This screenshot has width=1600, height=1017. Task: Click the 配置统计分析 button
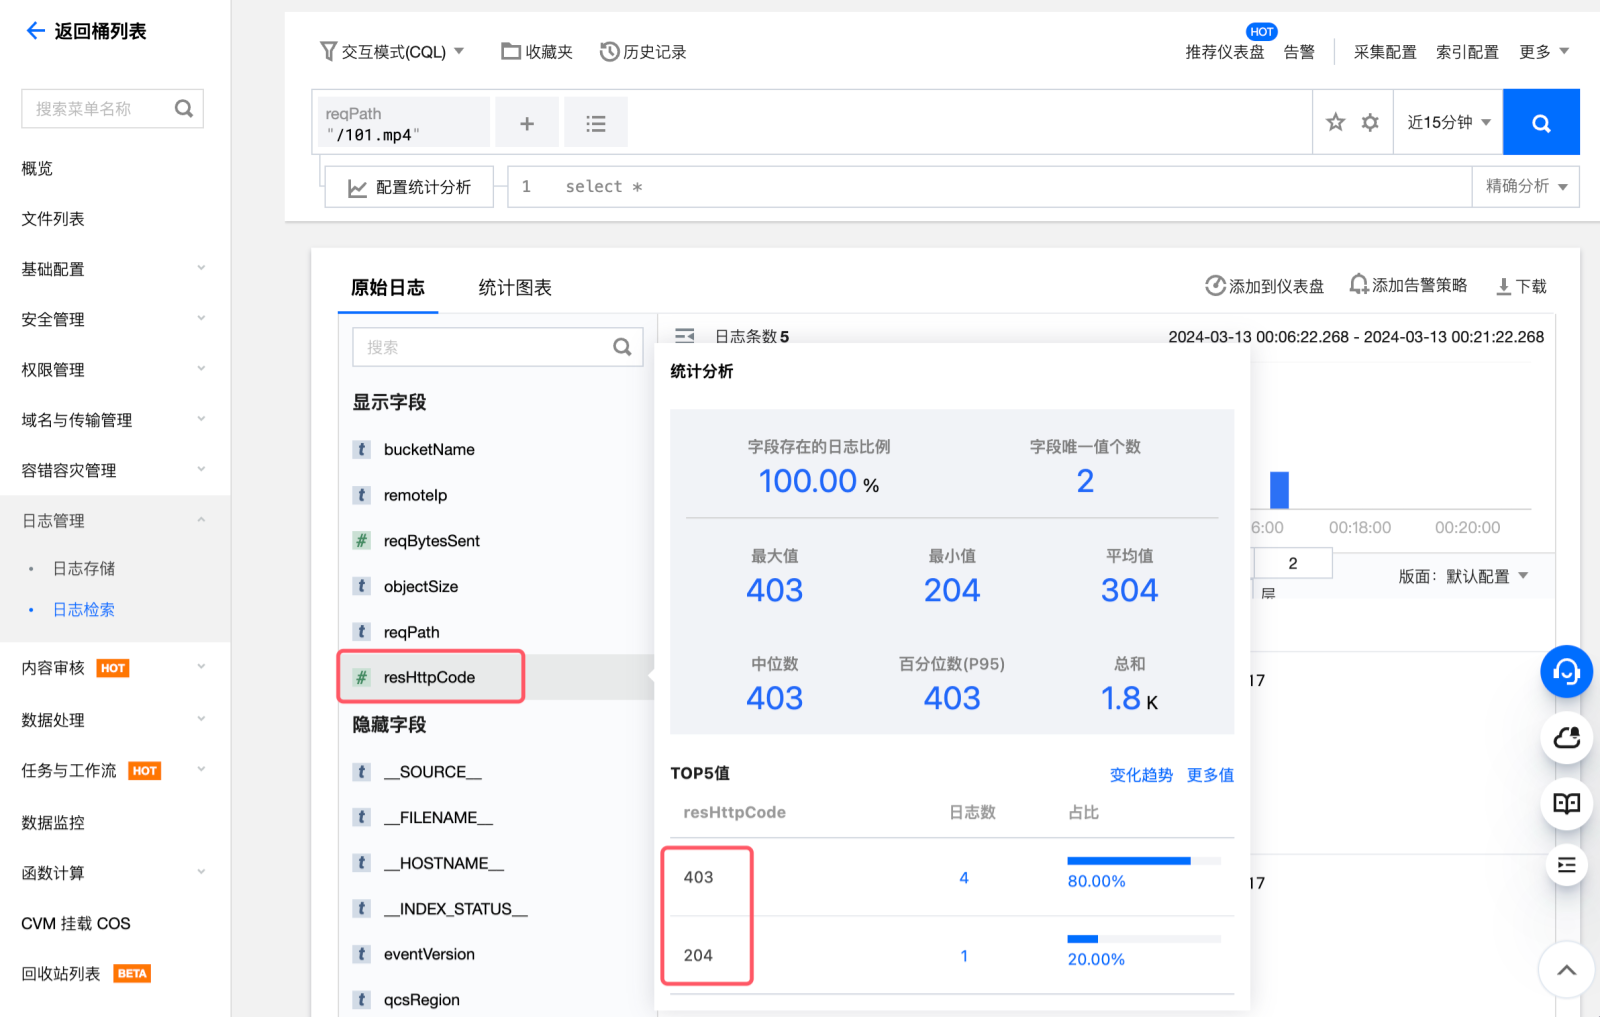click(x=409, y=187)
